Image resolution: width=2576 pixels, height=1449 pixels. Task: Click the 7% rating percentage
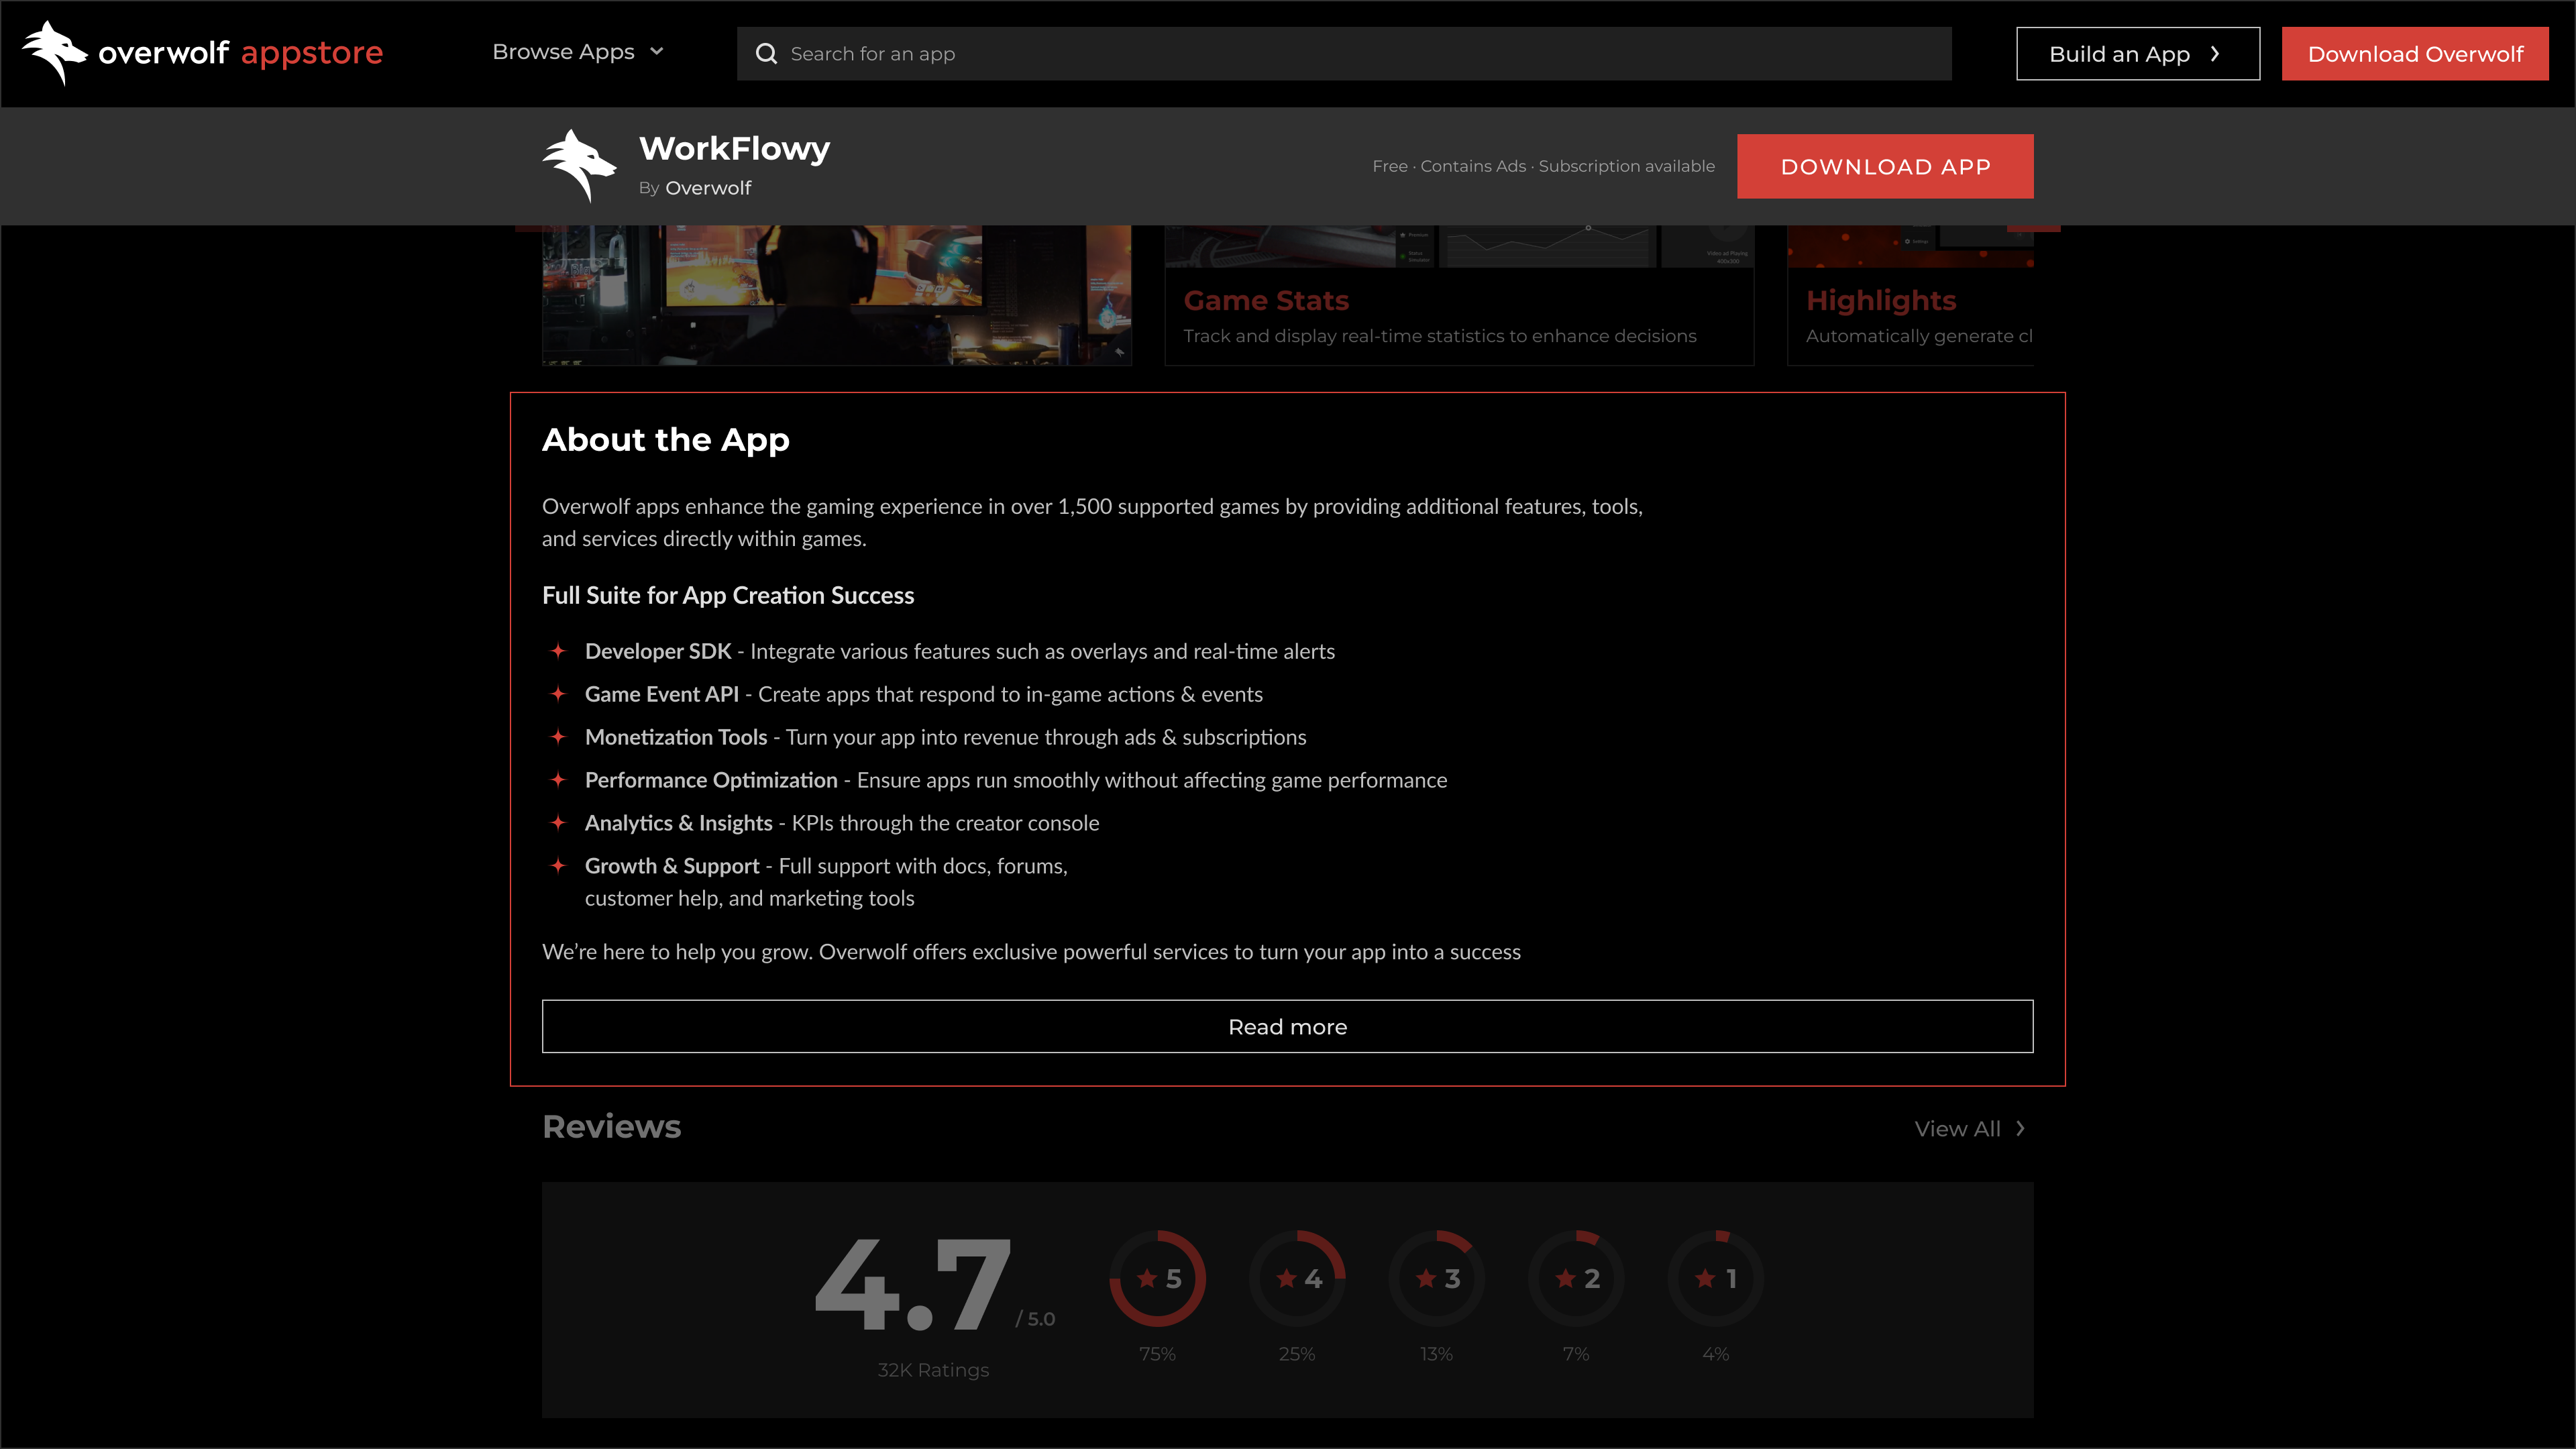point(1576,1354)
